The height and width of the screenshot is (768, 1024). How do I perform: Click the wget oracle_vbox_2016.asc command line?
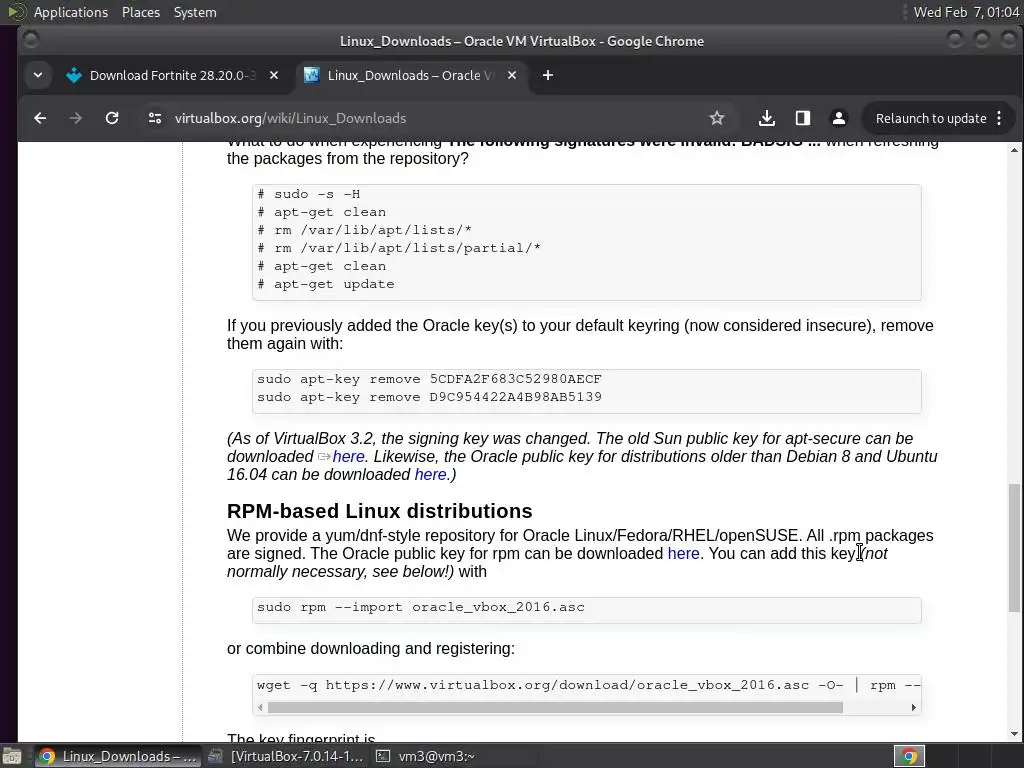click(x=588, y=685)
